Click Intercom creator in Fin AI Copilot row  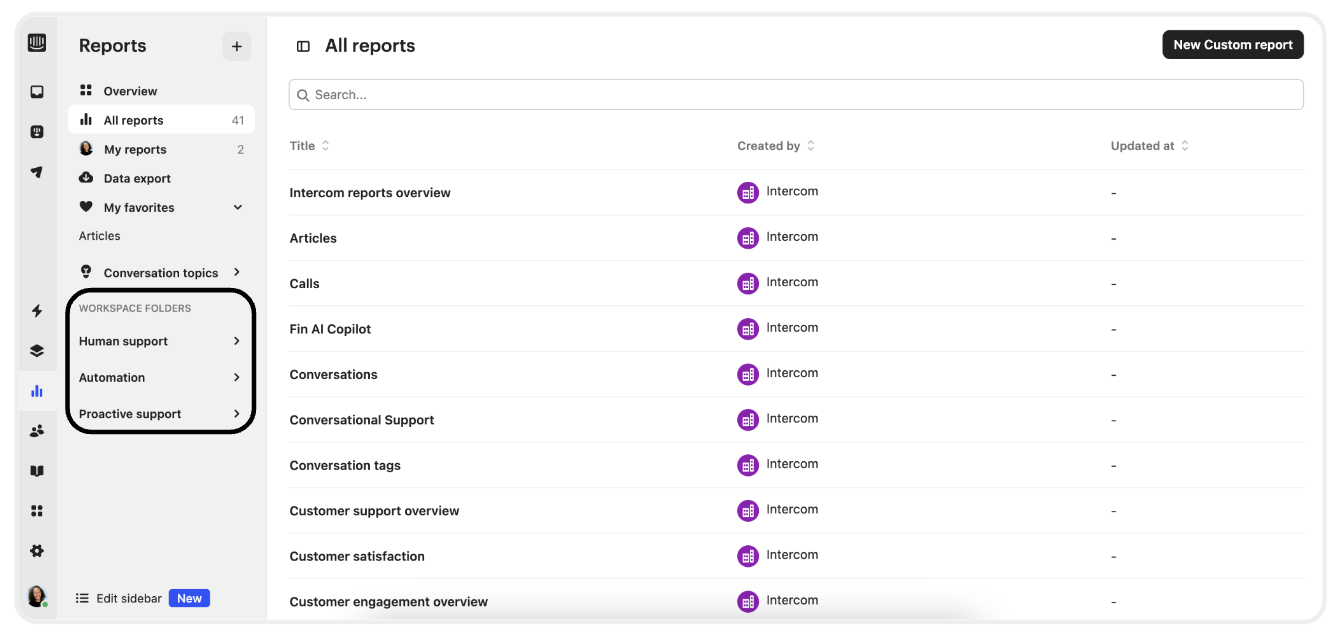[x=778, y=328]
